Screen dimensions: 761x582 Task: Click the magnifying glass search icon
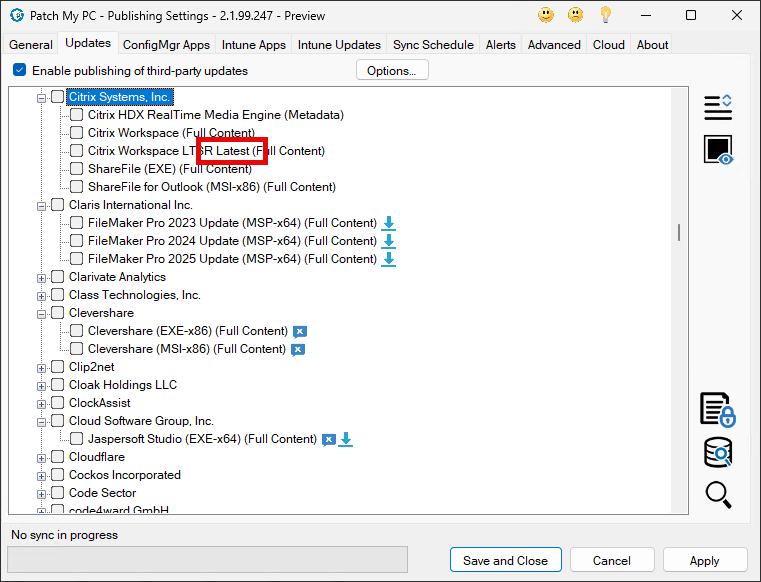718,495
